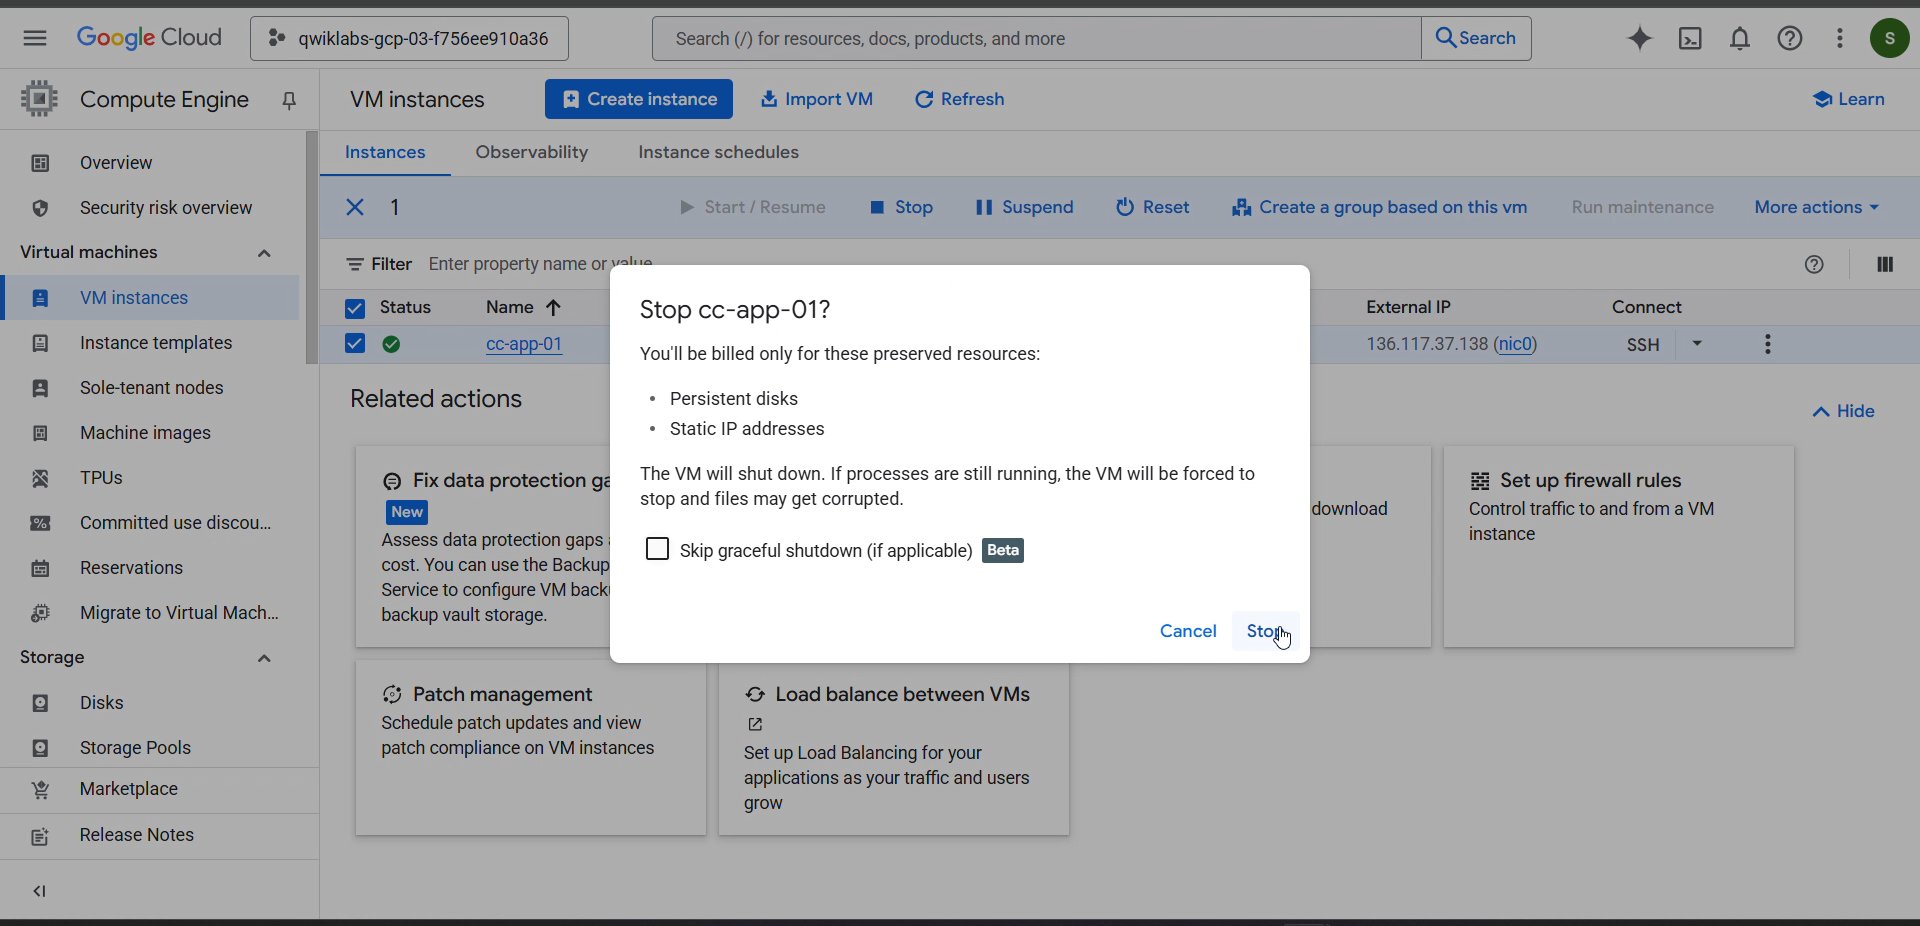Click Create instance button
Screen dimensions: 1920x926
pos(639,99)
